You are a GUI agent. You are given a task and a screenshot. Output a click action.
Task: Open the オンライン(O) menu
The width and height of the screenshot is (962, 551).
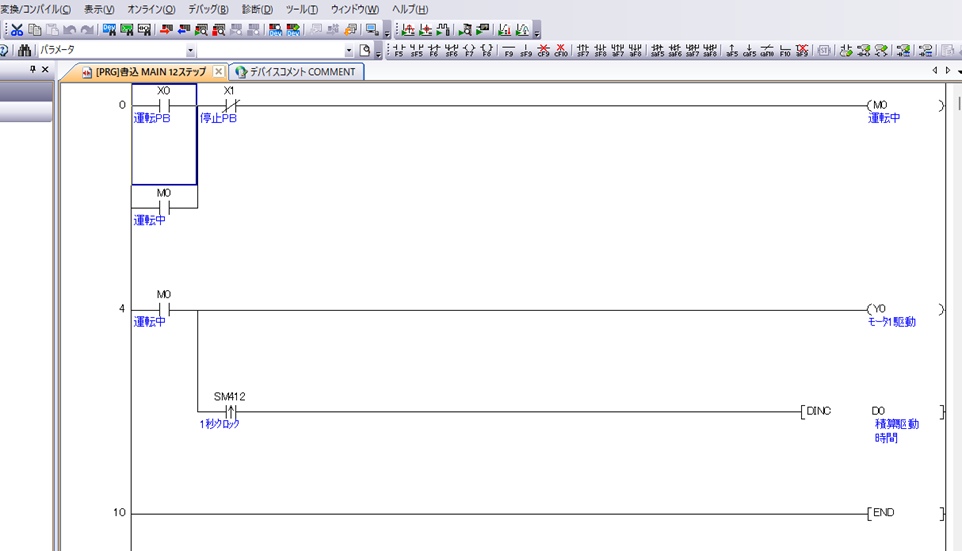click(x=151, y=9)
